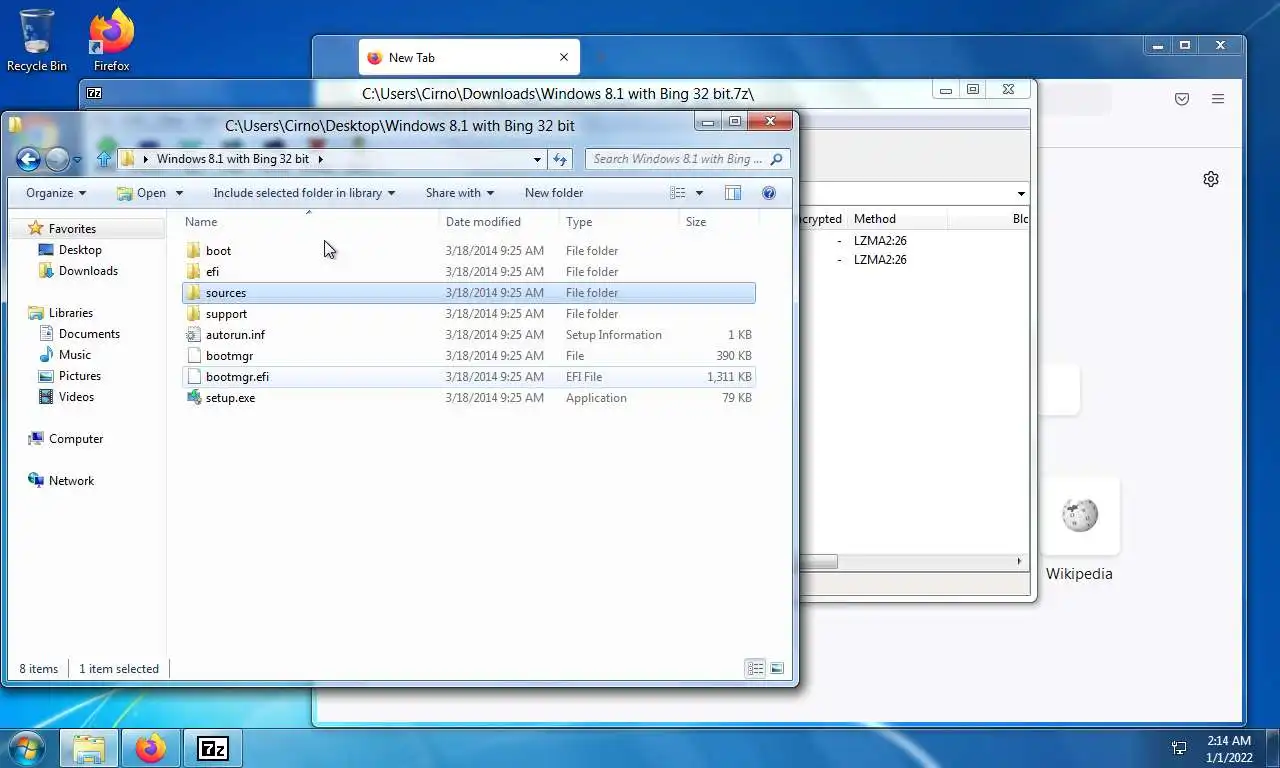Expand breadcrumb arrow after Windows 8.1 with Bing
This screenshot has height=768, width=1280.
tap(320, 159)
